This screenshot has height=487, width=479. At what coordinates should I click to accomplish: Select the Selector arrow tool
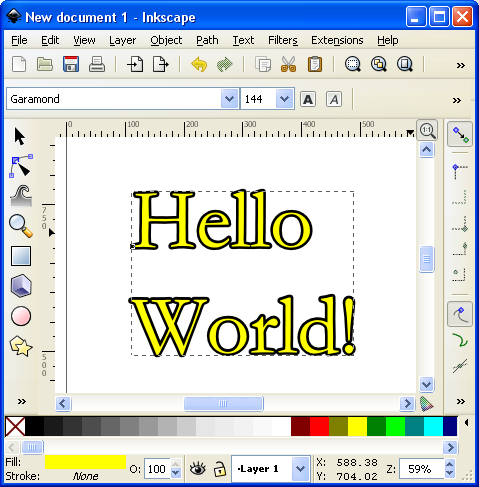point(20,136)
